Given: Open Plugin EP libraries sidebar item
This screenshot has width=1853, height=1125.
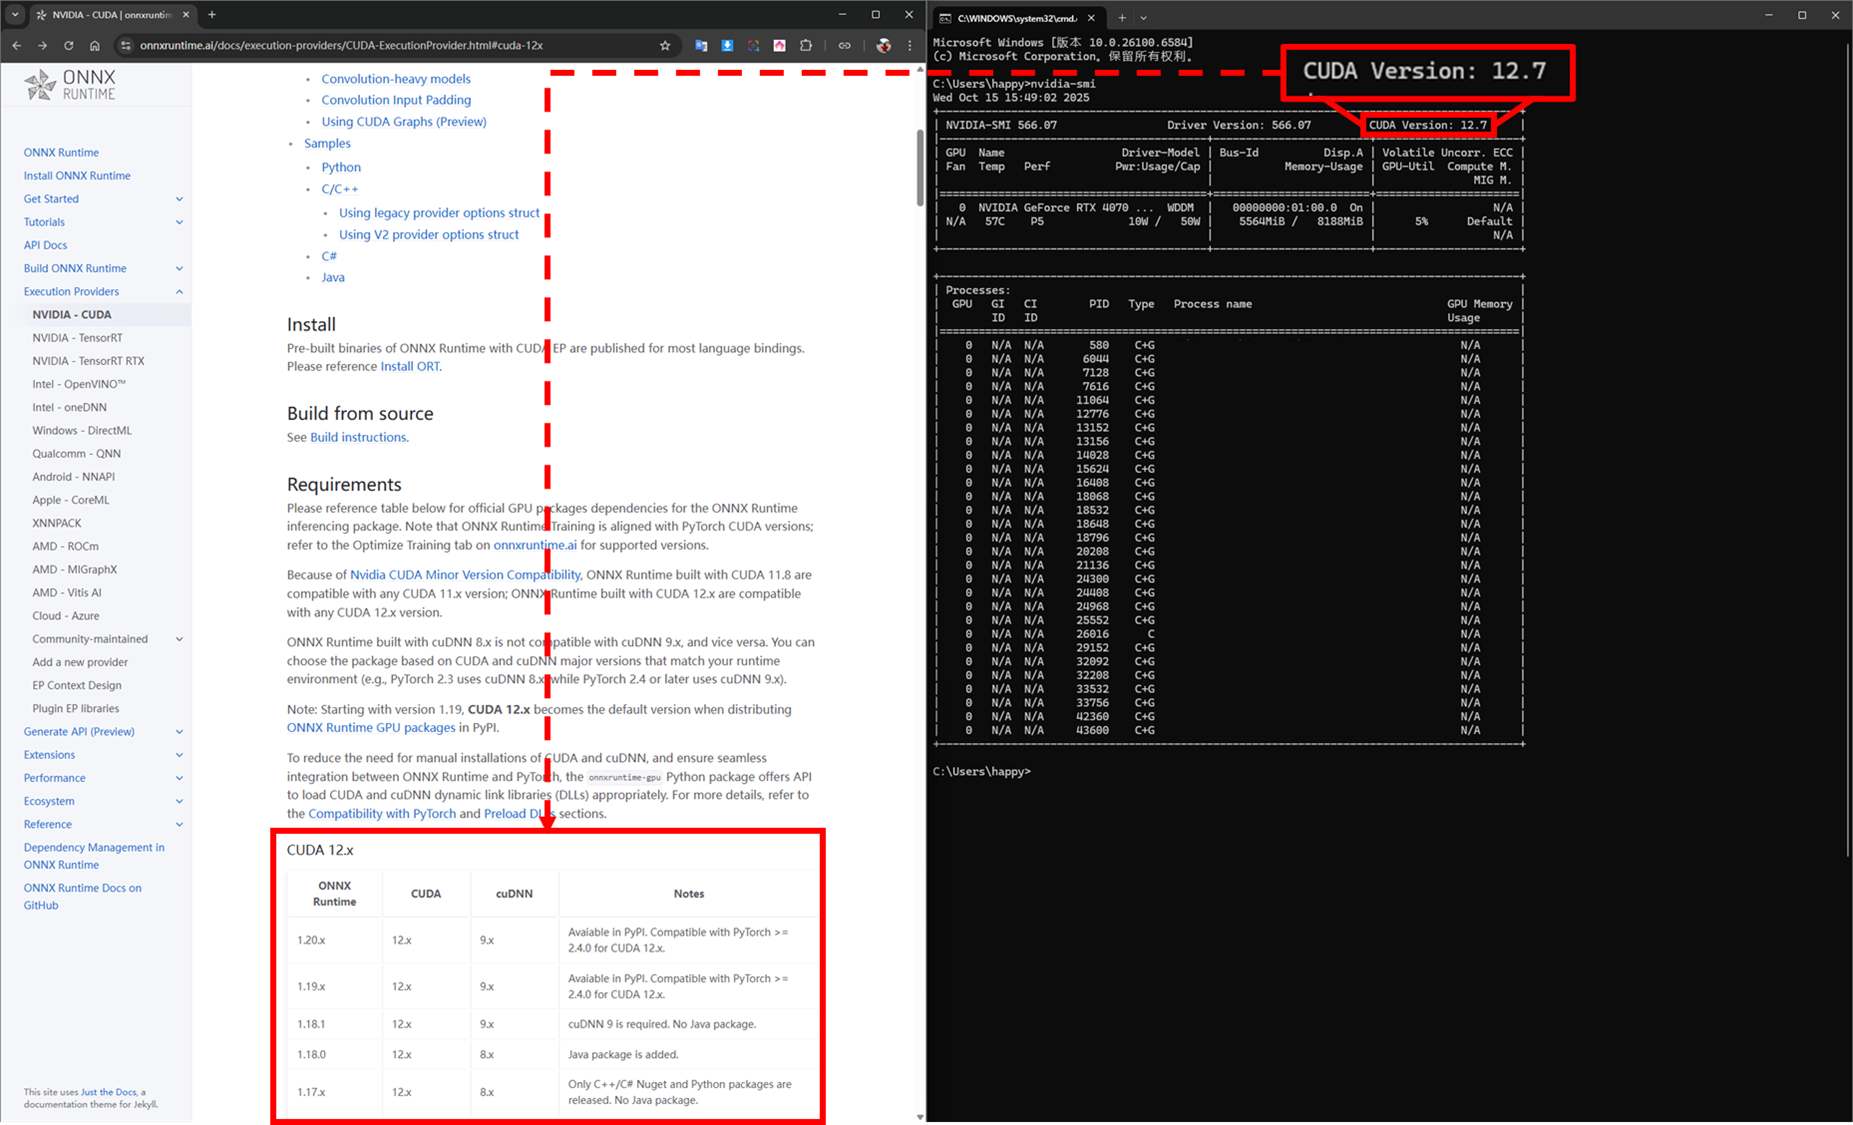Looking at the screenshot, I should (x=75, y=708).
